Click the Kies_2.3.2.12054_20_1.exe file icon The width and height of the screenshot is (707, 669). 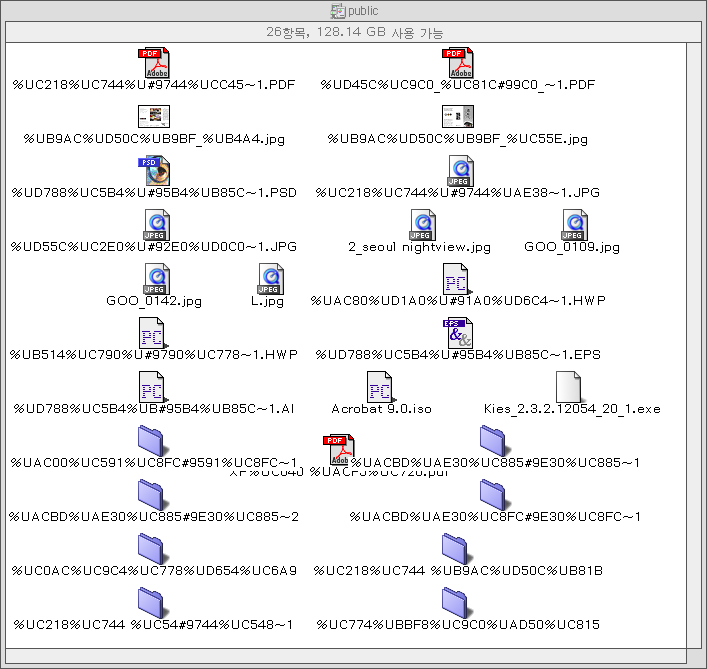coord(568,387)
